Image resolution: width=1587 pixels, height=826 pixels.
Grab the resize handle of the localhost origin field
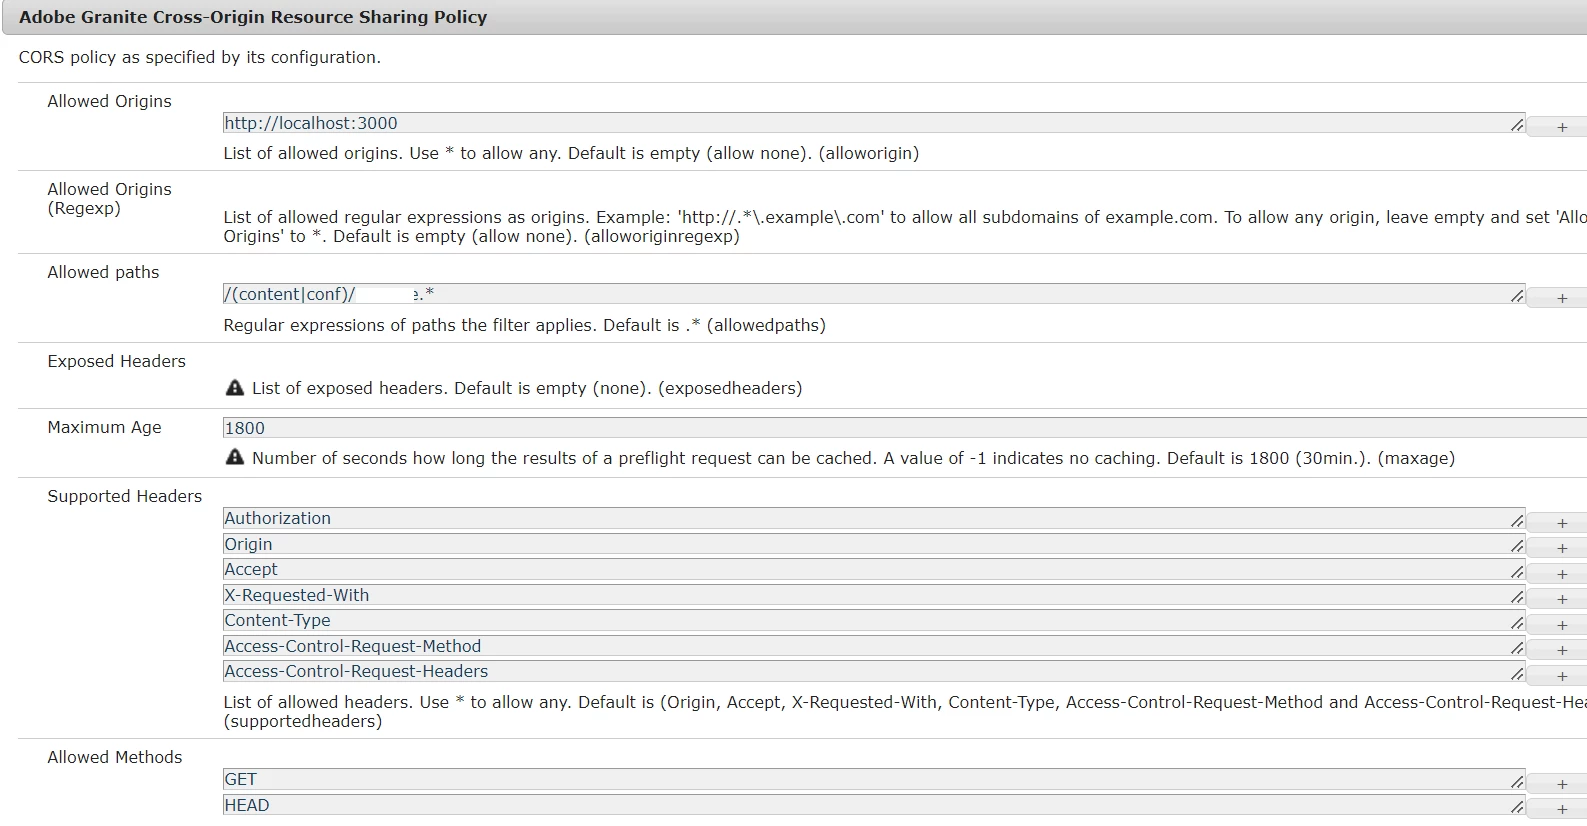point(1517,126)
